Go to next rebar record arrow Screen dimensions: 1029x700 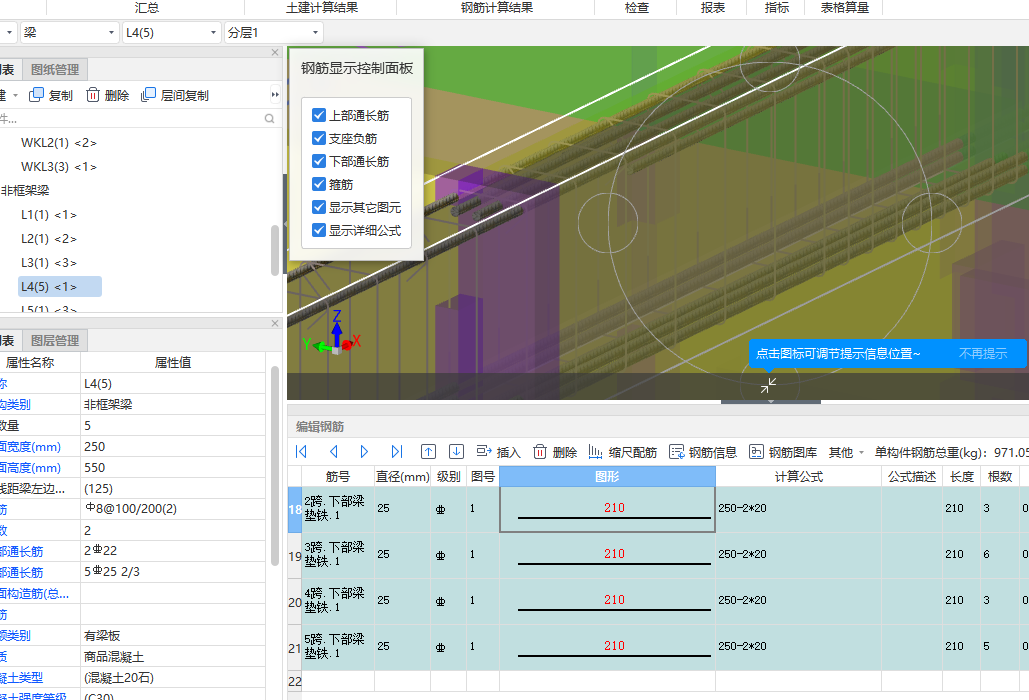click(x=364, y=451)
